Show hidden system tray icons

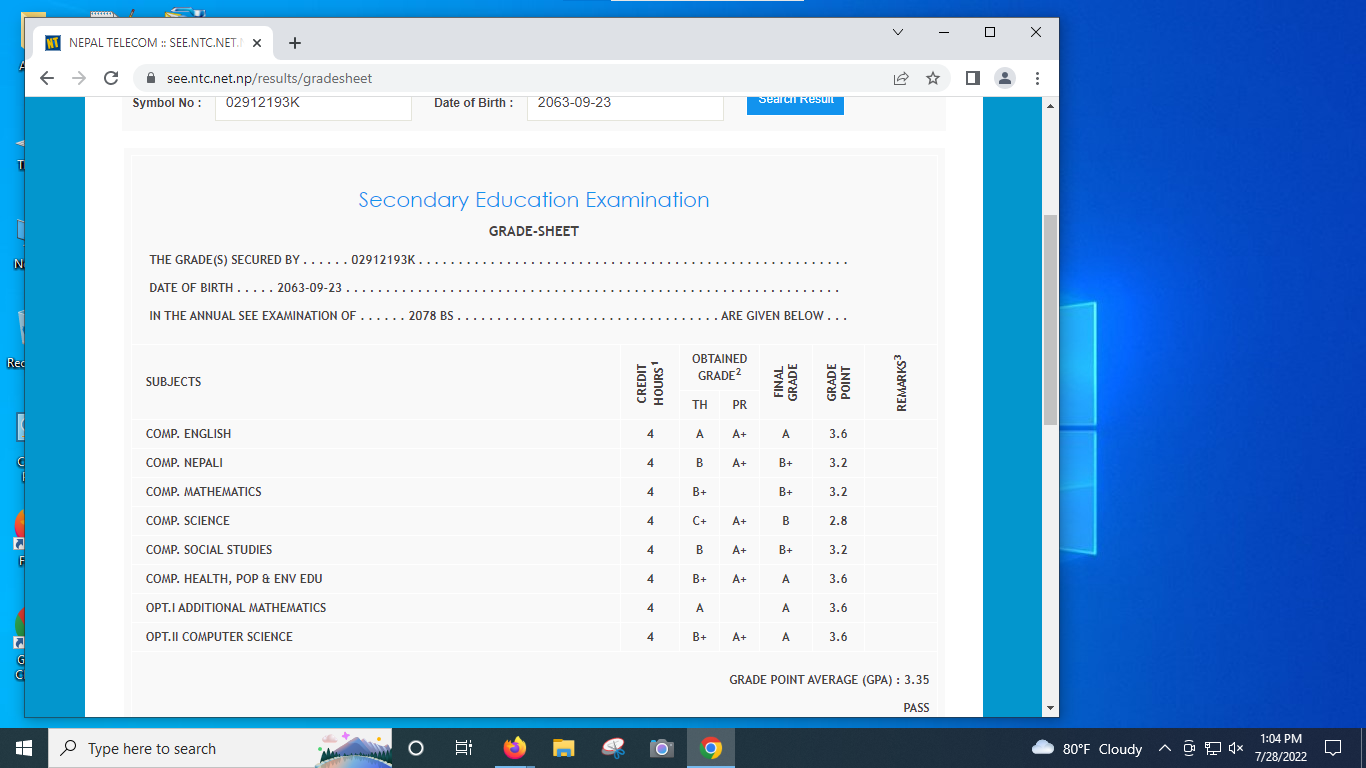pyautogui.click(x=1164, y=748)
